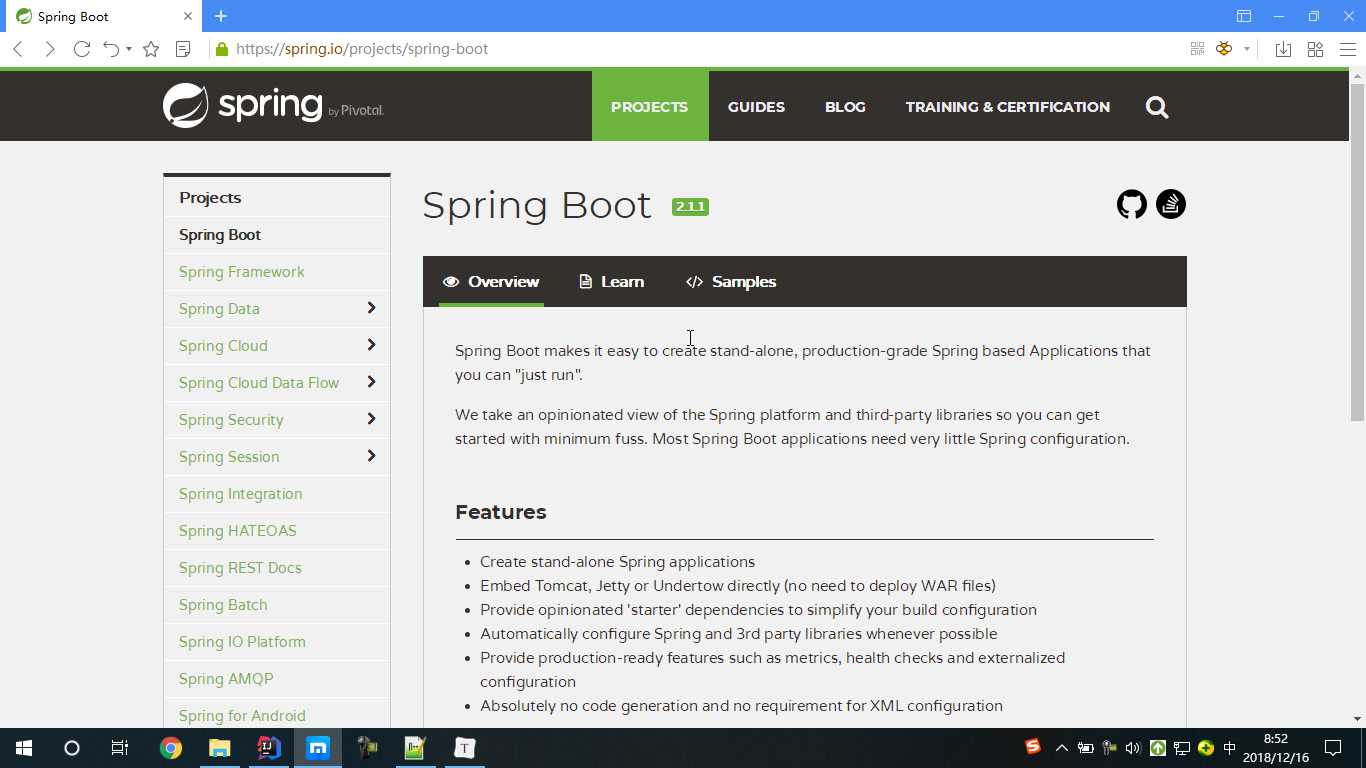Click the site search magnifier icon

tap(1157, 107)
